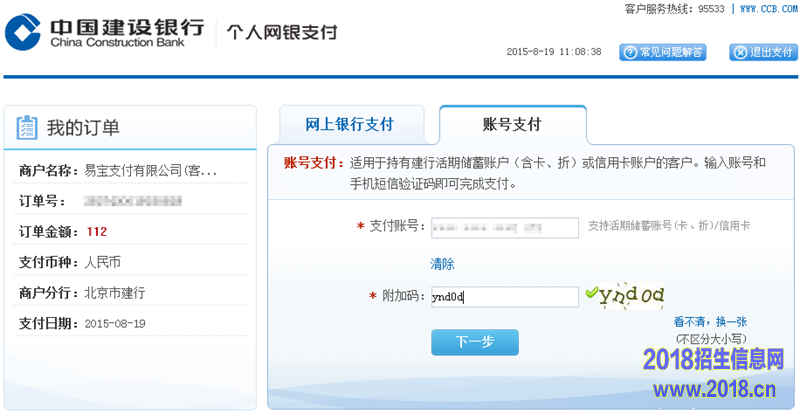Image resolution: width=800 pixels, height=414 pixels.
Task: Select the 账号支付 tab
Action: 511,125
